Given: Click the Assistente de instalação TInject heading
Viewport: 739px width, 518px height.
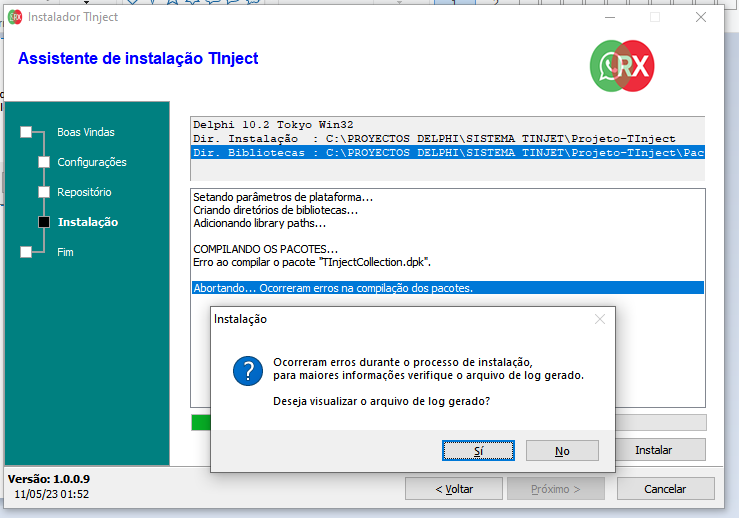Looking at the screenshot, I should (138, 58).
